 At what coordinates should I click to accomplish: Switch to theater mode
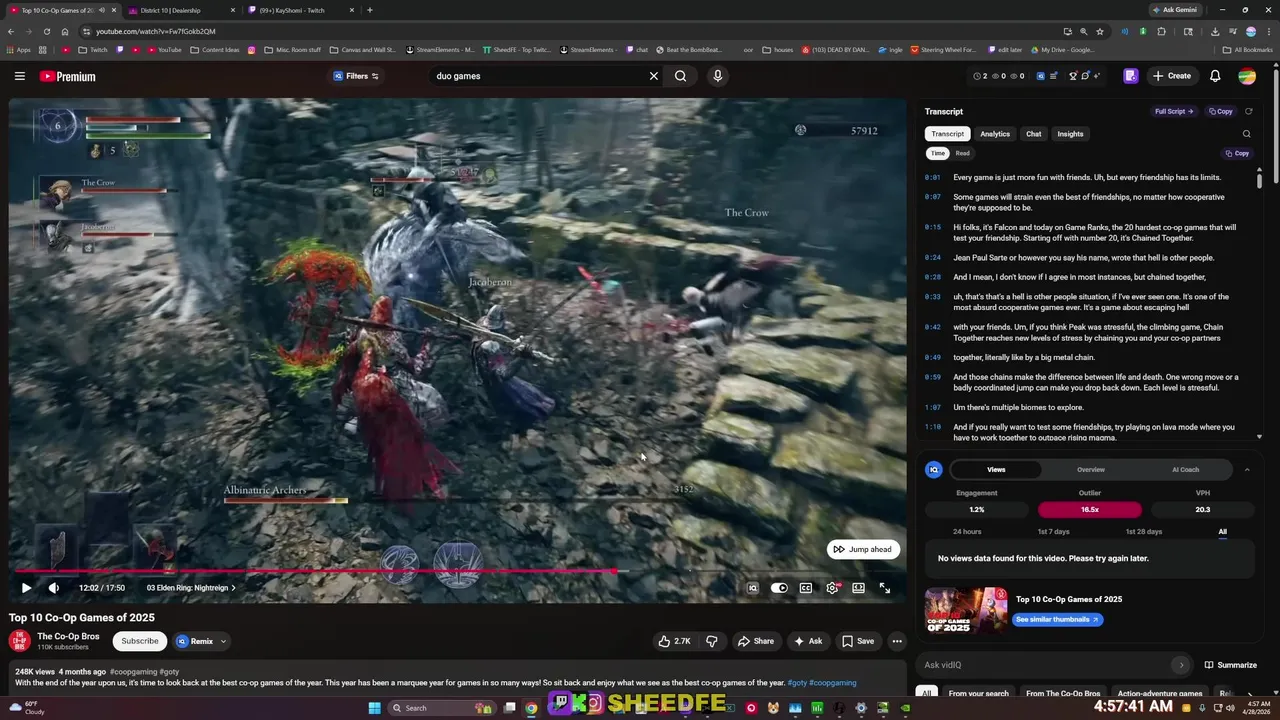click(x=858, y=588)
